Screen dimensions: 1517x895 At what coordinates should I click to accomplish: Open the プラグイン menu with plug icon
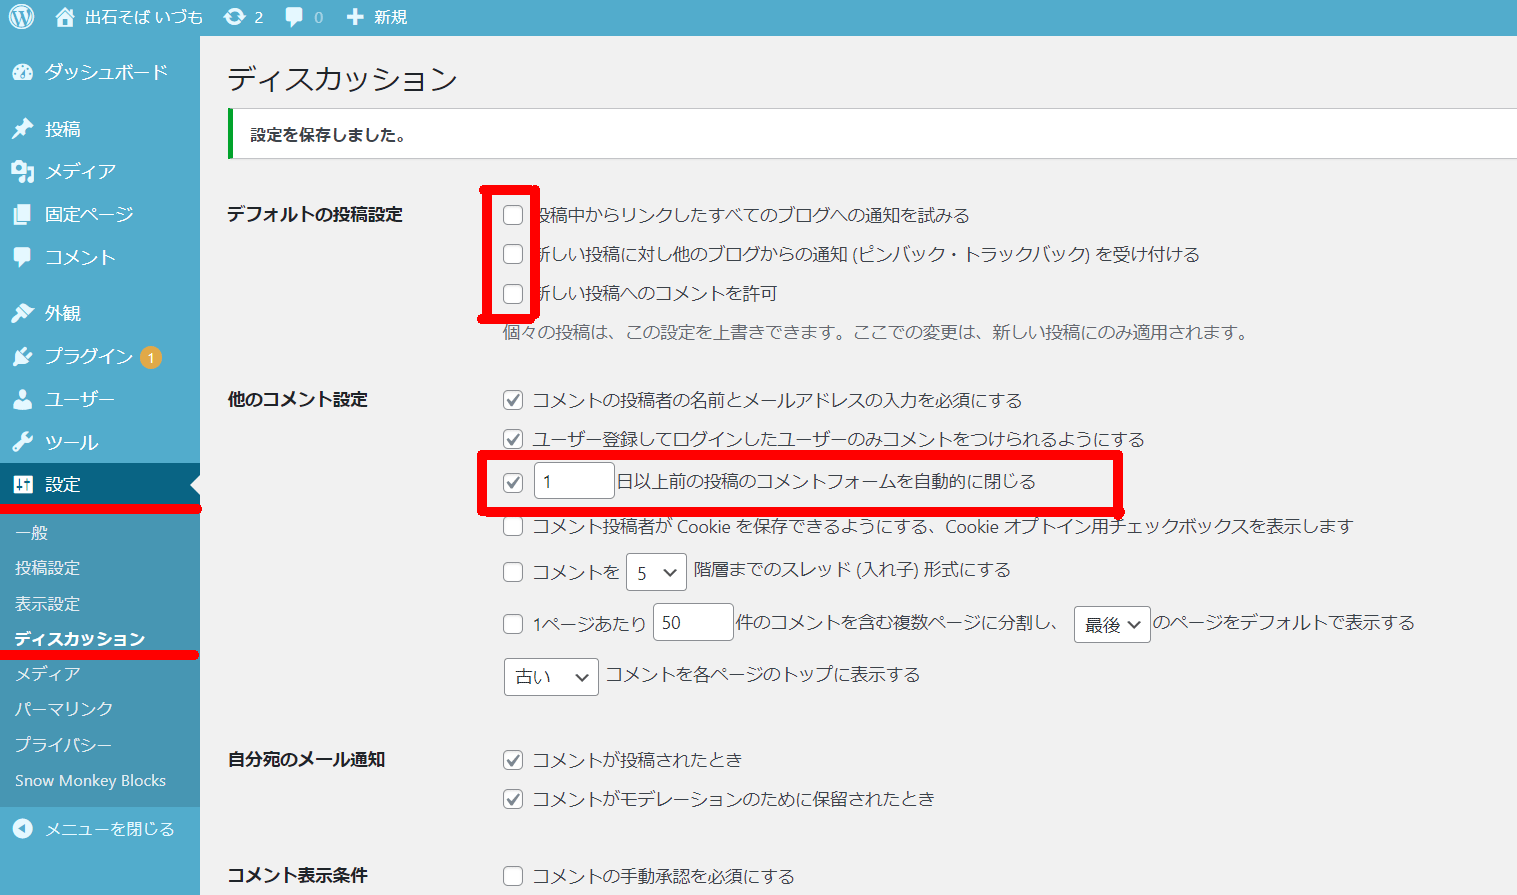[x=22, y=357]
